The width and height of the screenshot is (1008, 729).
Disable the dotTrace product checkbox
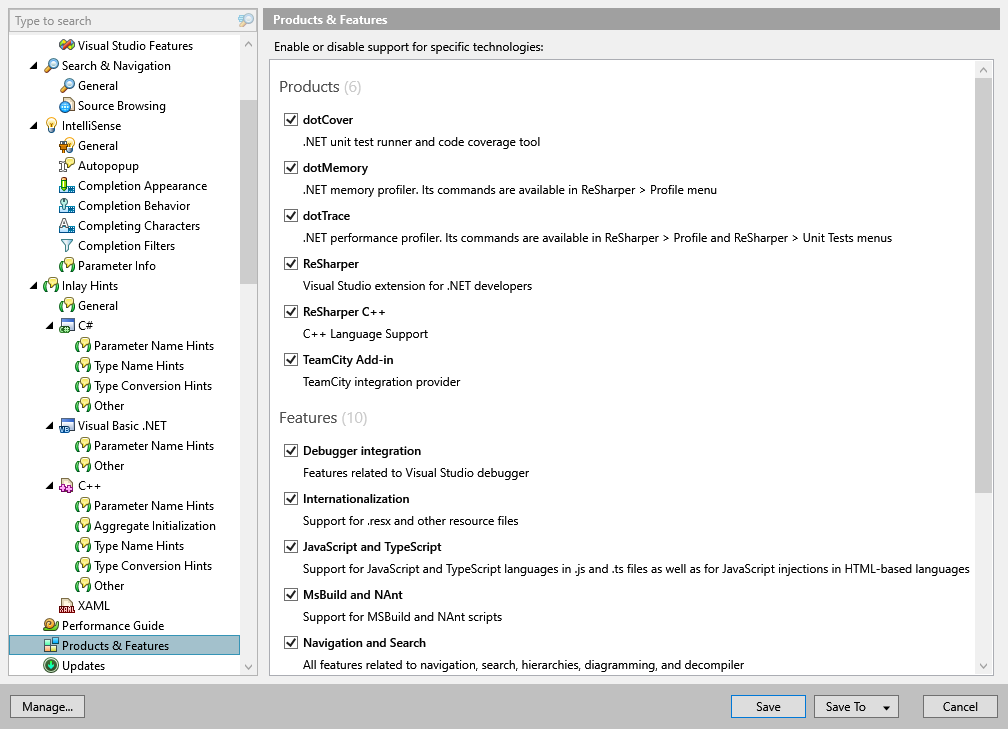[291, 215]
